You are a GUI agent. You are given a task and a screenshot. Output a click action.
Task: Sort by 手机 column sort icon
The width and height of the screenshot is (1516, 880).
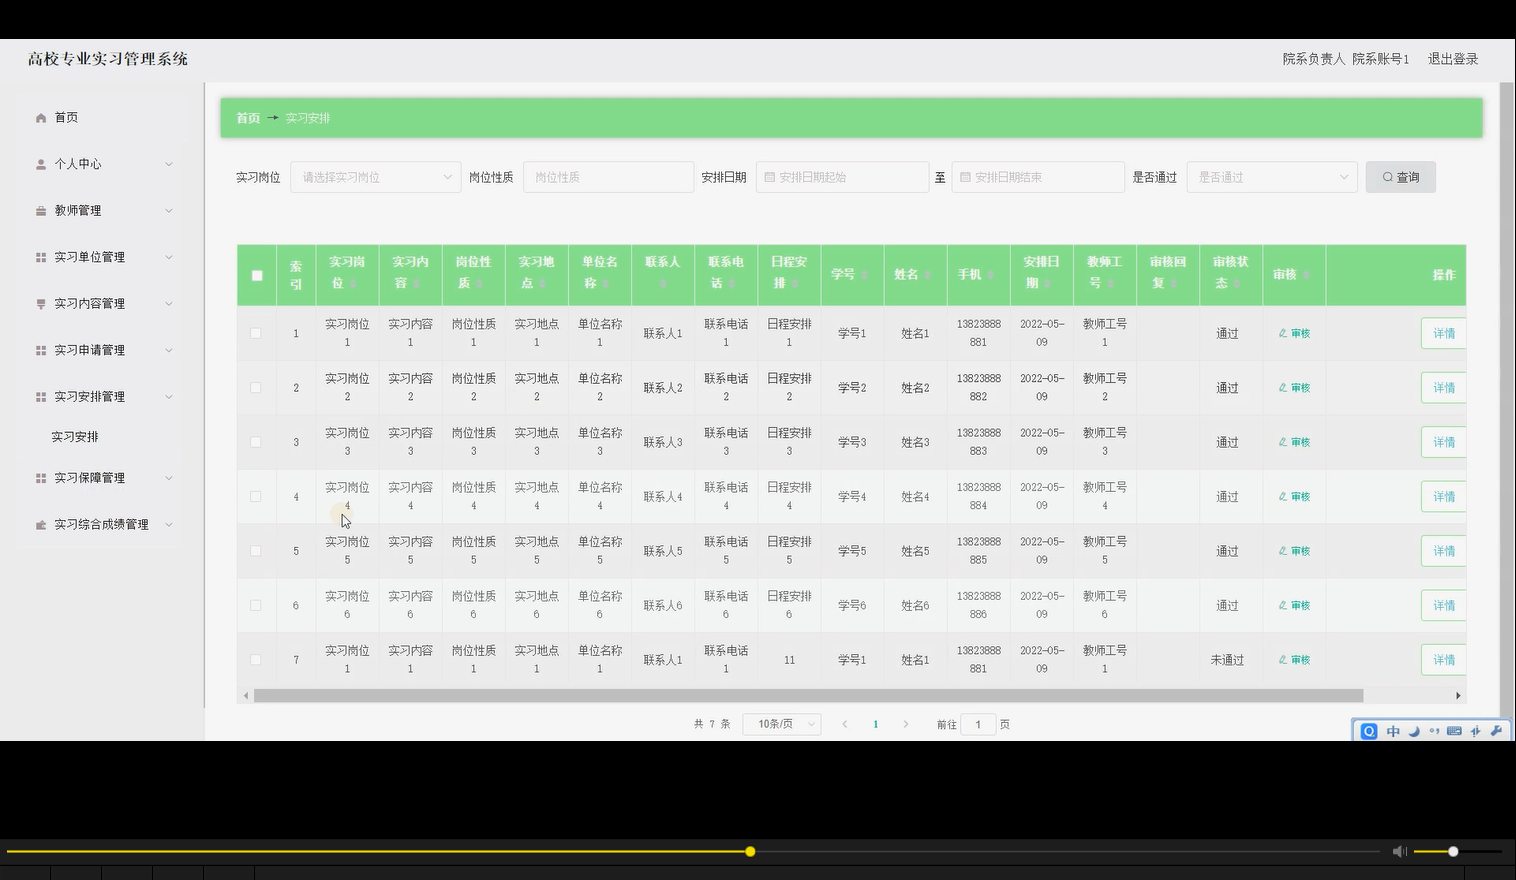pyautogui.click(x=990, y=275)
